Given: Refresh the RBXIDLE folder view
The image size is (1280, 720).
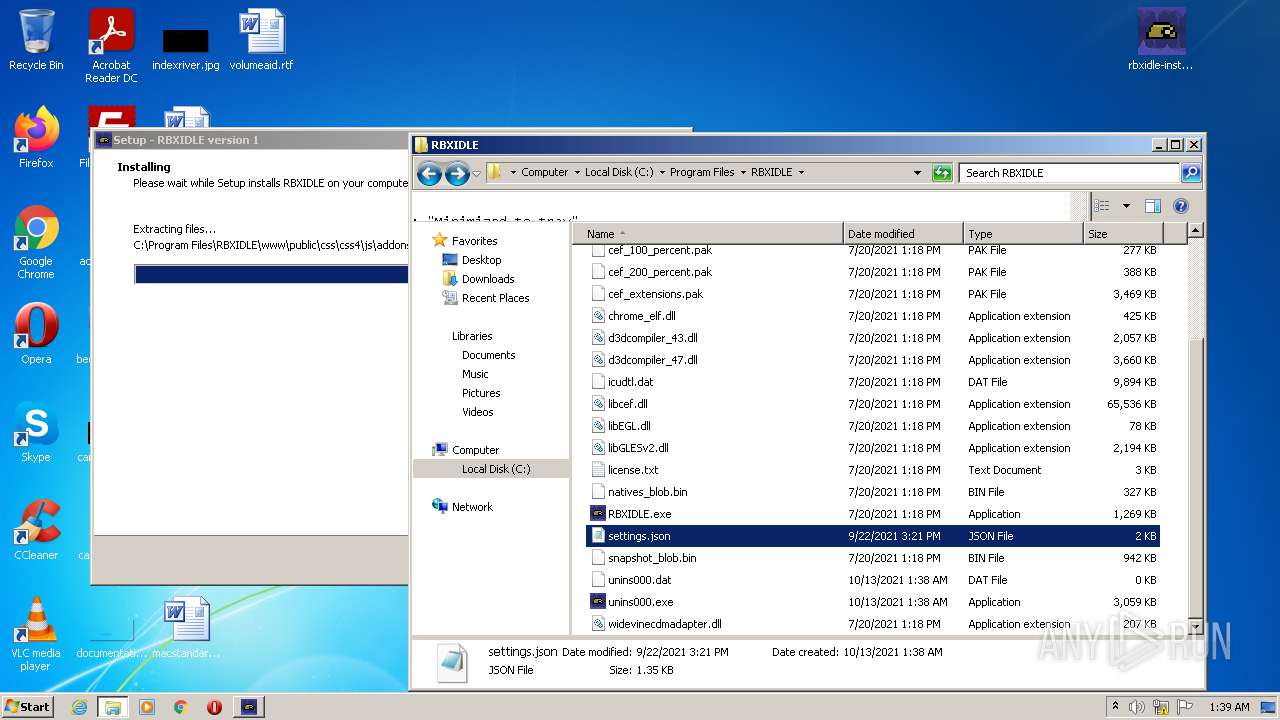Looking at the screenshot, I should [x=941, y=172].
